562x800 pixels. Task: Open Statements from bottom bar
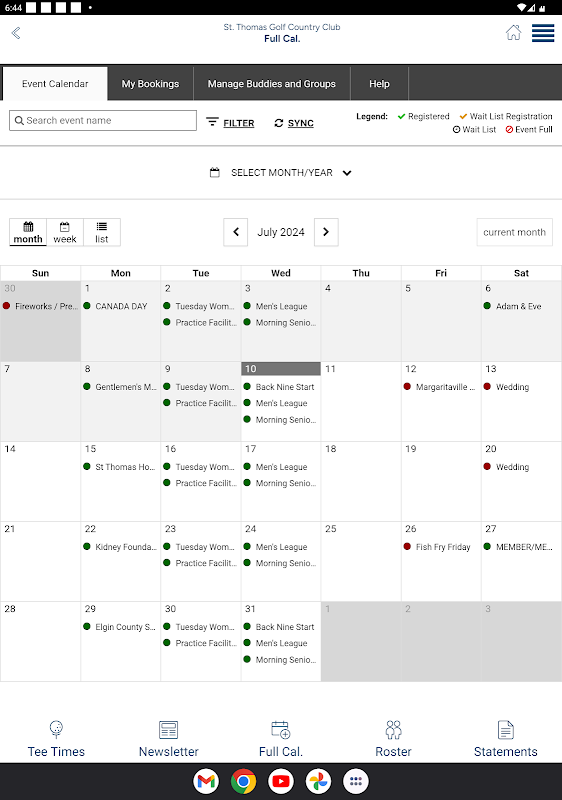[x=505, y=739]
